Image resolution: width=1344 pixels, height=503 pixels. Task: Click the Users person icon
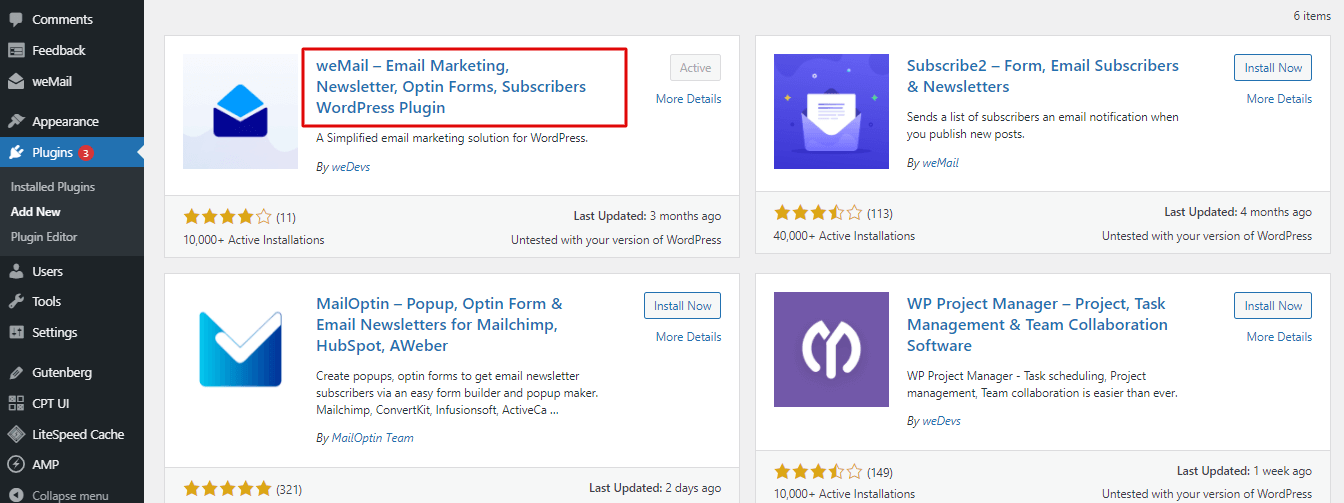[x=16, y=271]
